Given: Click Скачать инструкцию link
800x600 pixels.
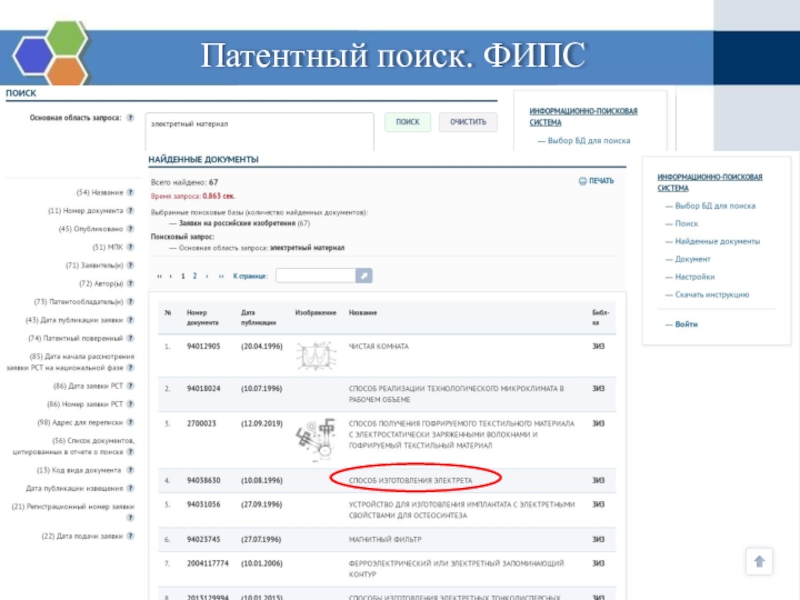Looking at the screenshot, I should pos(712,295).
